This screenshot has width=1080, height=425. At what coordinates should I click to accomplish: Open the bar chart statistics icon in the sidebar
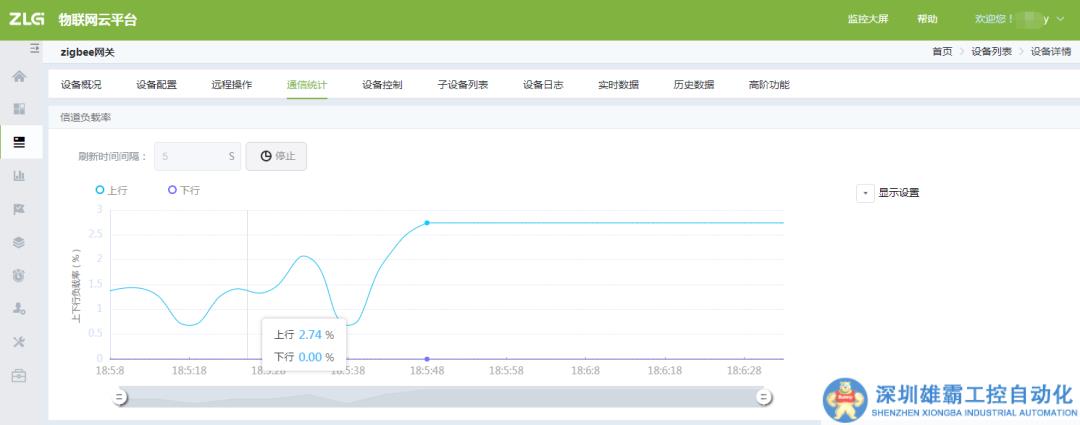pyautogui.click(x=19, y=176)
